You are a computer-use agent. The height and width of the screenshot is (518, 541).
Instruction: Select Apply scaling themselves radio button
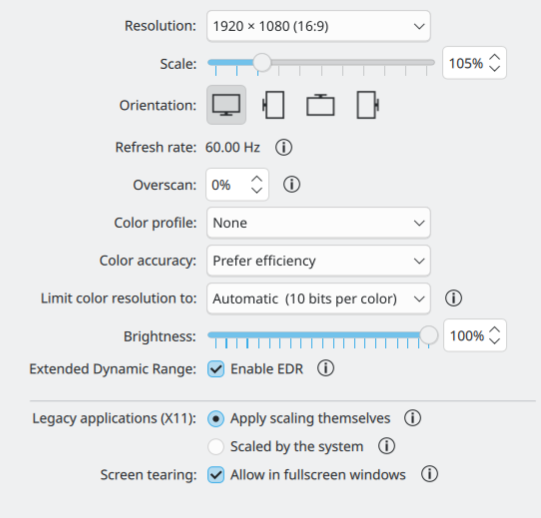pos(216,419)
